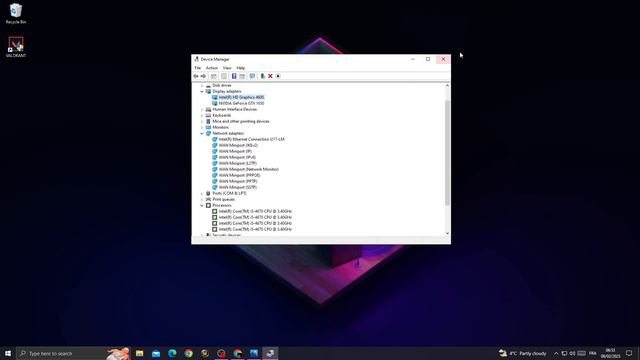Screen dimensions: 640x360
Task: Select Intel(R) HD Graphics 4600 adapter
Action: (241, 98)
